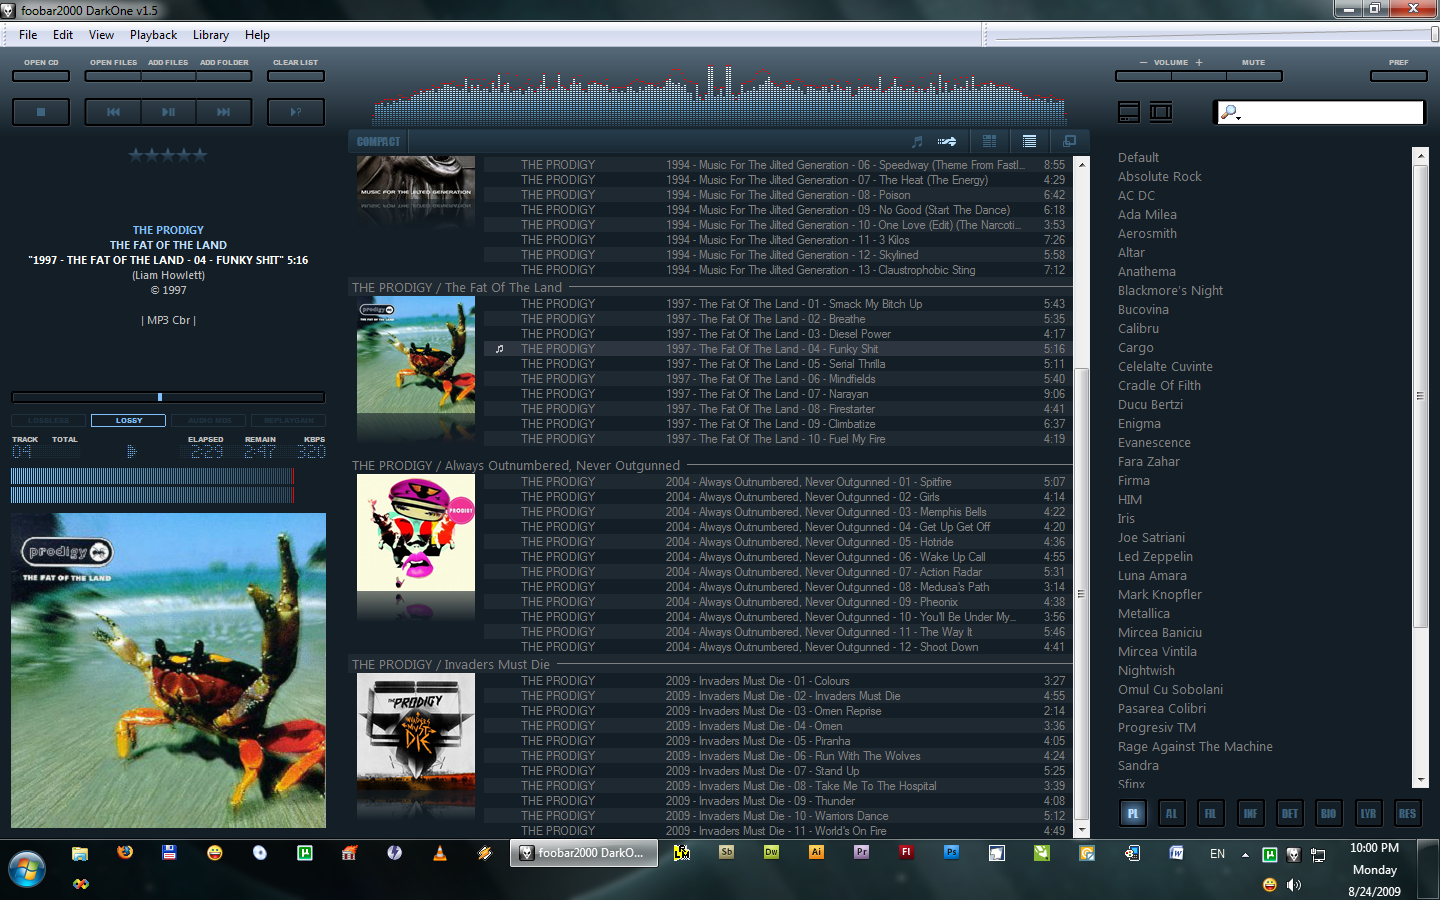Click the track seek bar
This screenshot has height=900, width=1440.
[168, 397]
